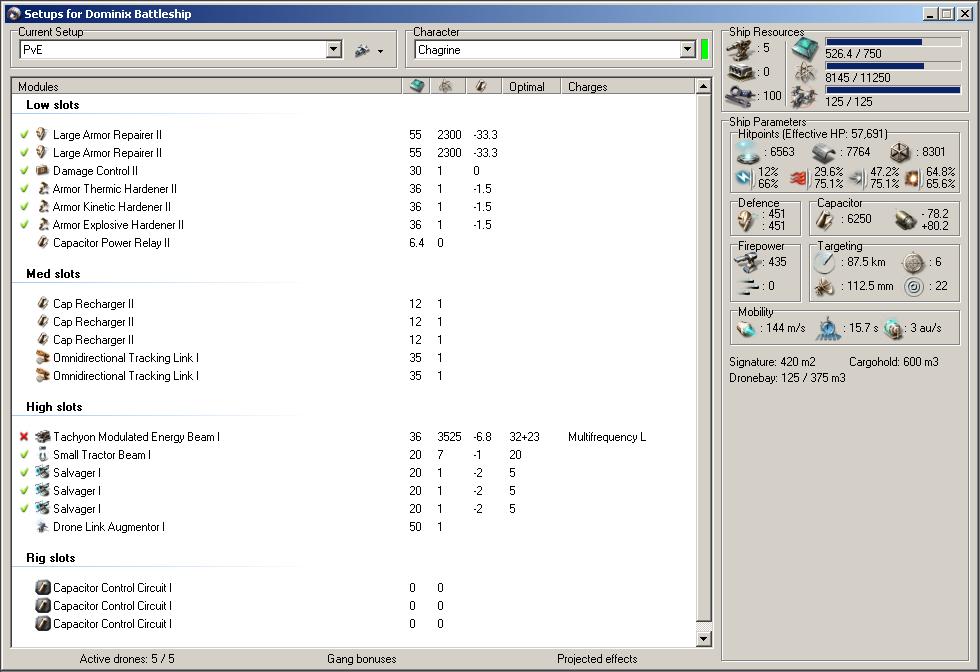Click the drone bandwidth icon beside 125 / 125

805,96
